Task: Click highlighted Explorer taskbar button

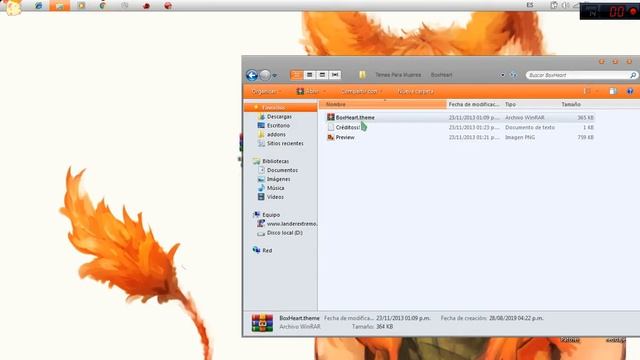Action: coord(60,6)
